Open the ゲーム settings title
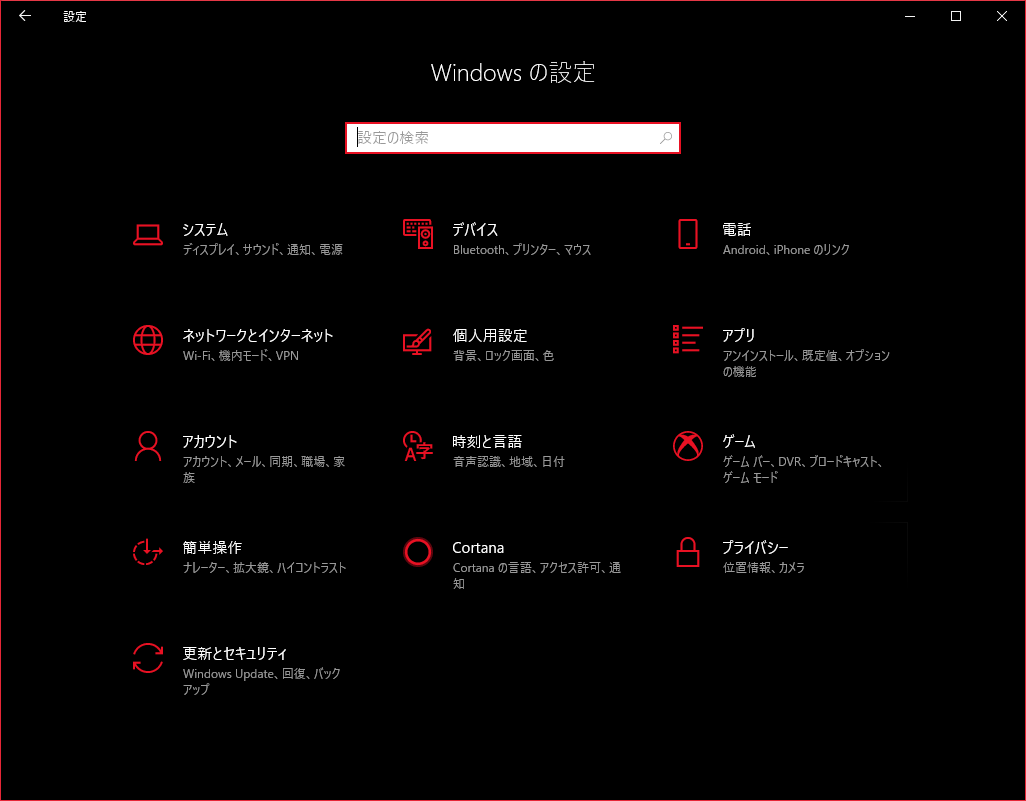1026x801 pixels. click(739, 442)
